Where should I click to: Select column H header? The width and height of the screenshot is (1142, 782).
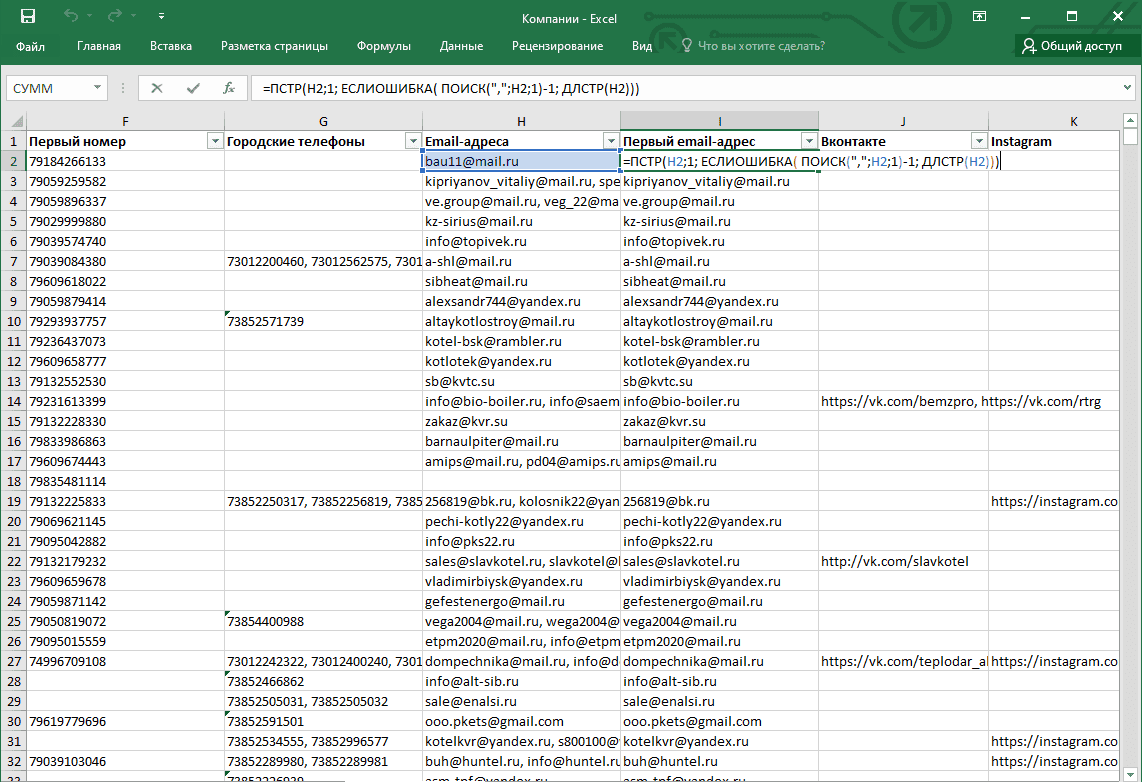(x=521, y=122)
